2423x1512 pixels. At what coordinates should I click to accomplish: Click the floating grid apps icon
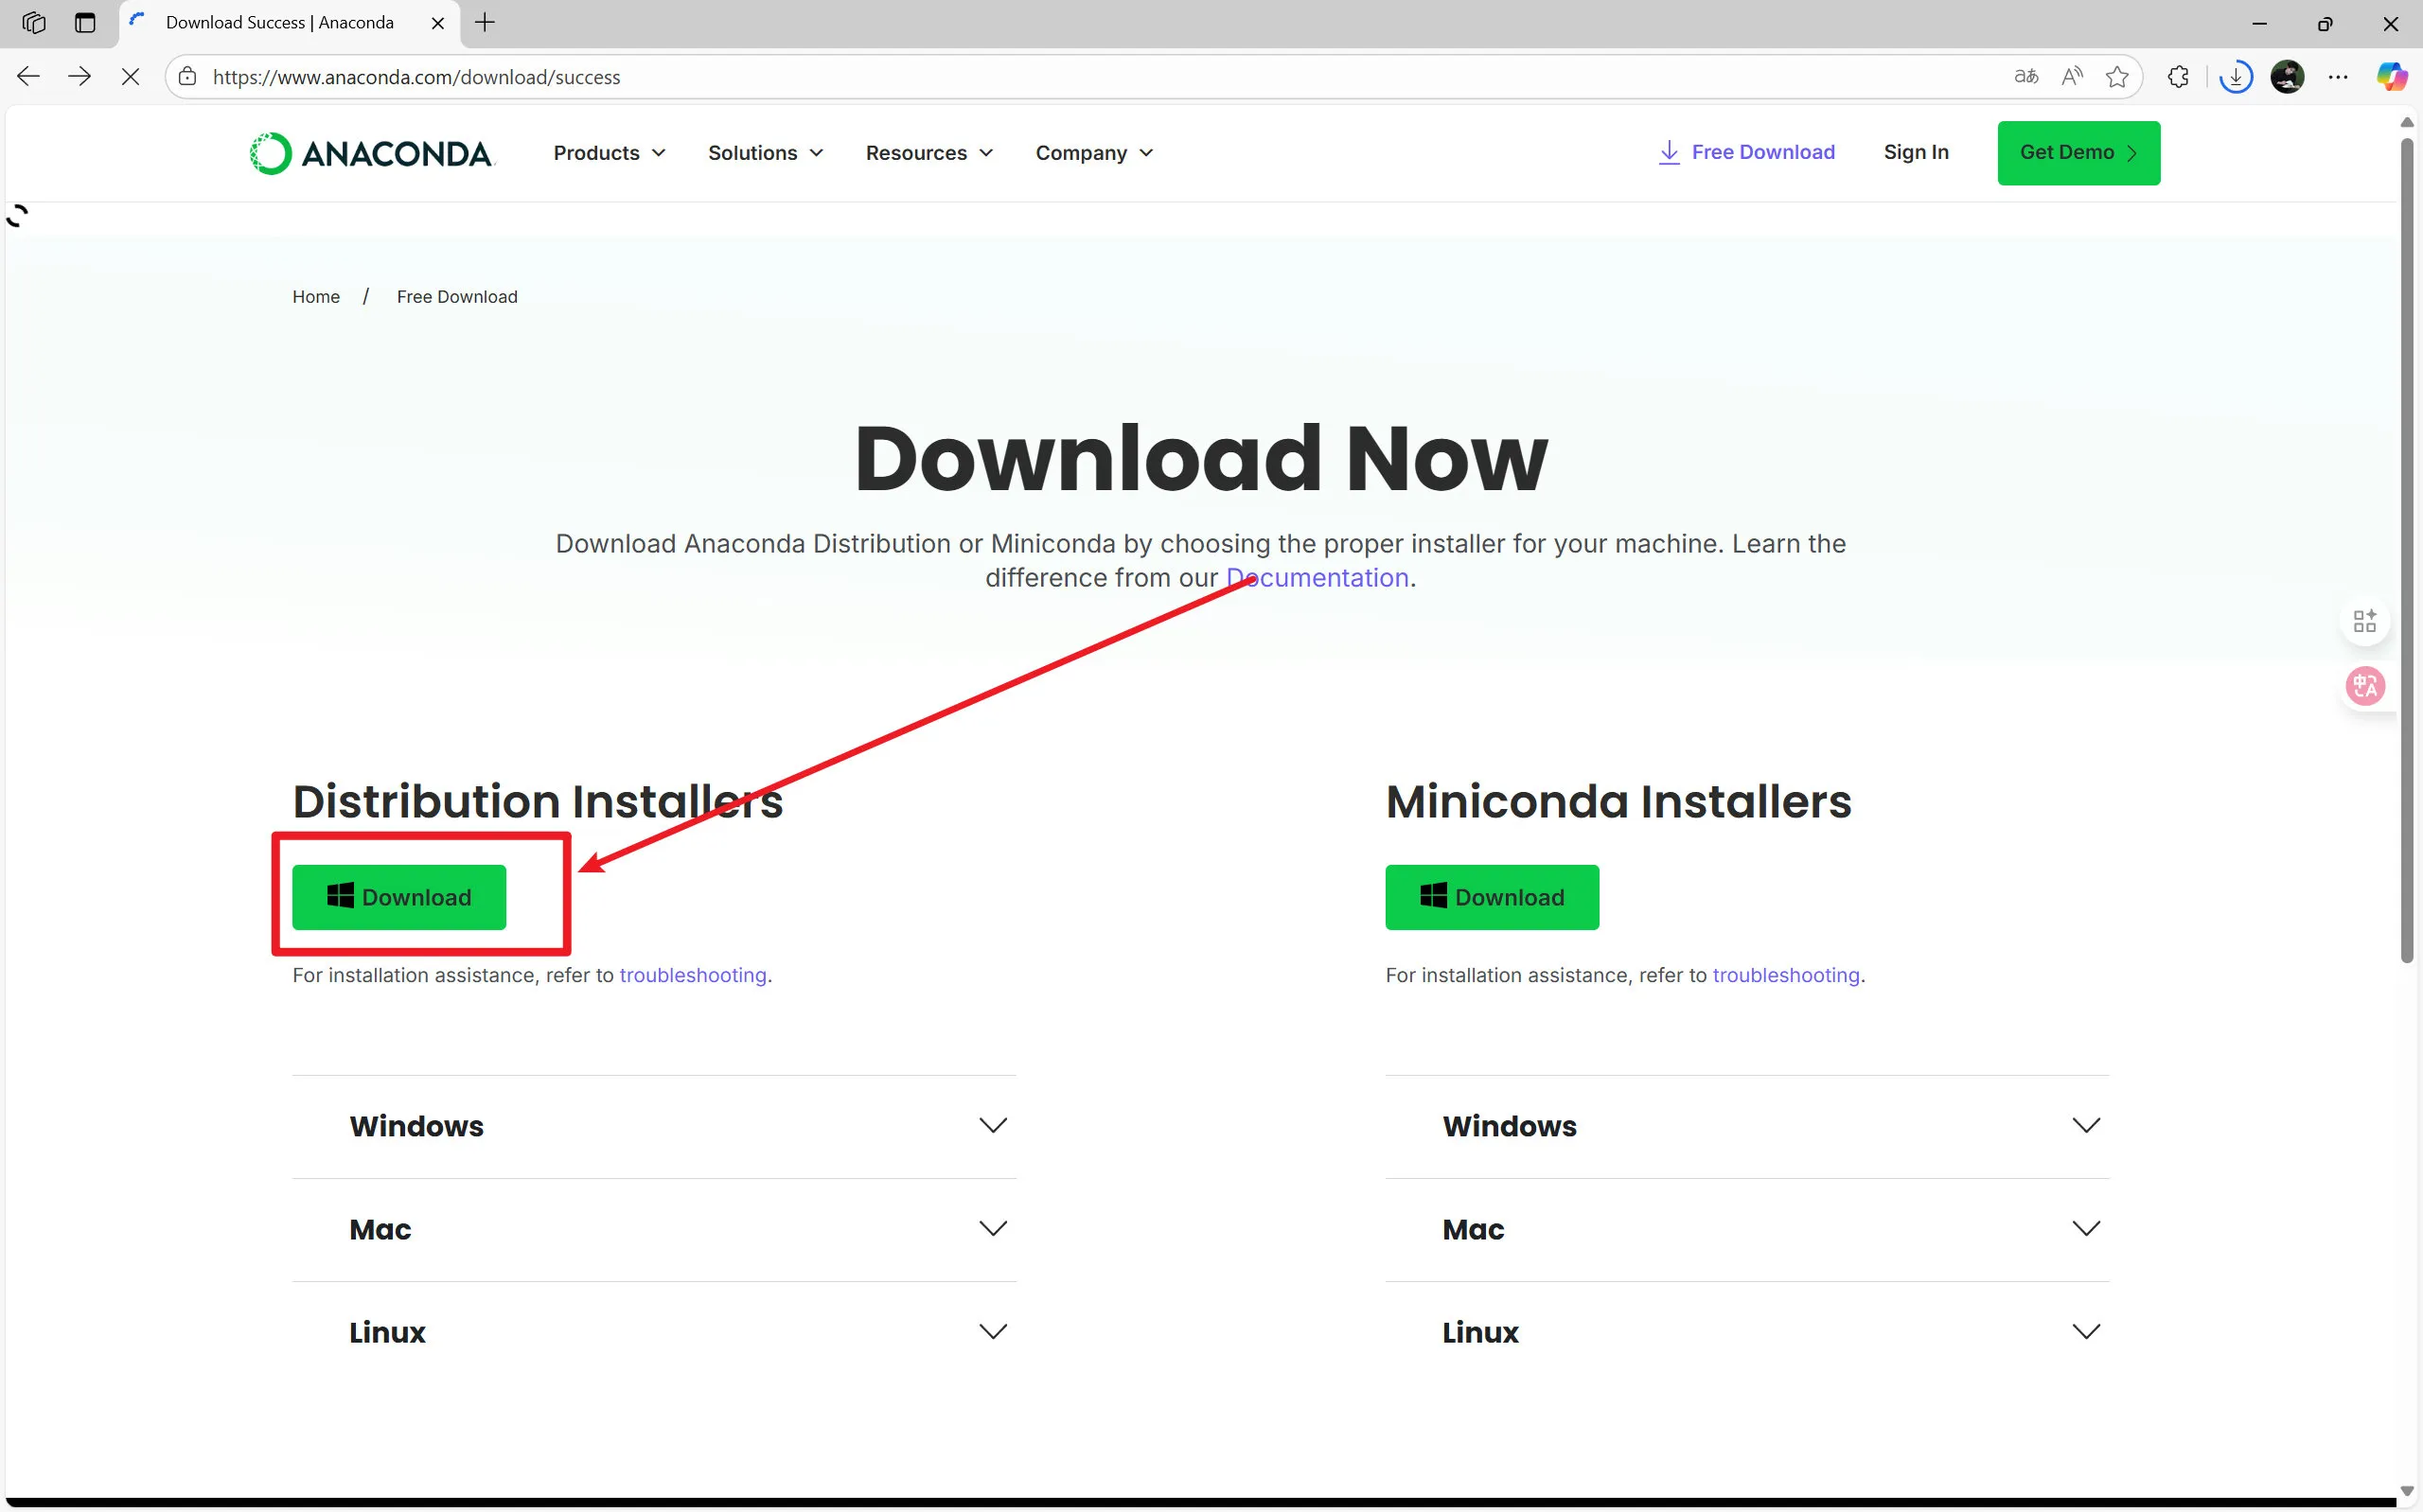click(2365, 621)
